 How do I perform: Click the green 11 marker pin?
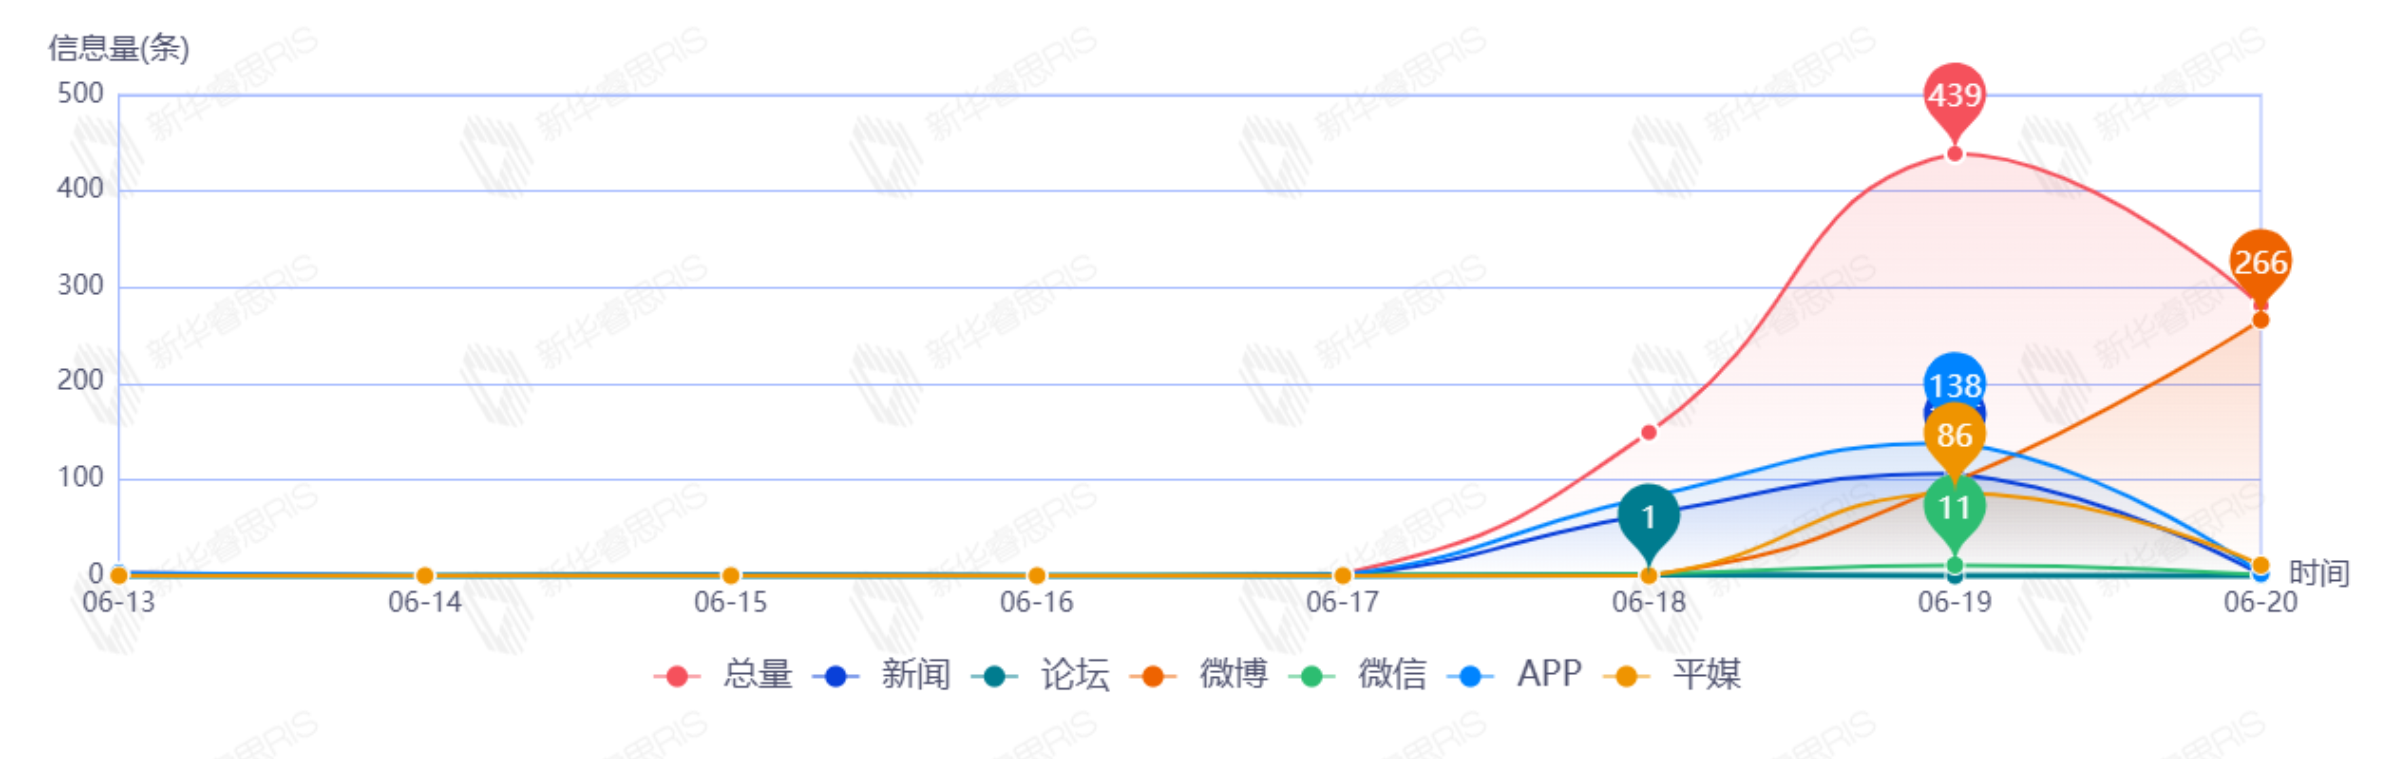(1954, 508)
